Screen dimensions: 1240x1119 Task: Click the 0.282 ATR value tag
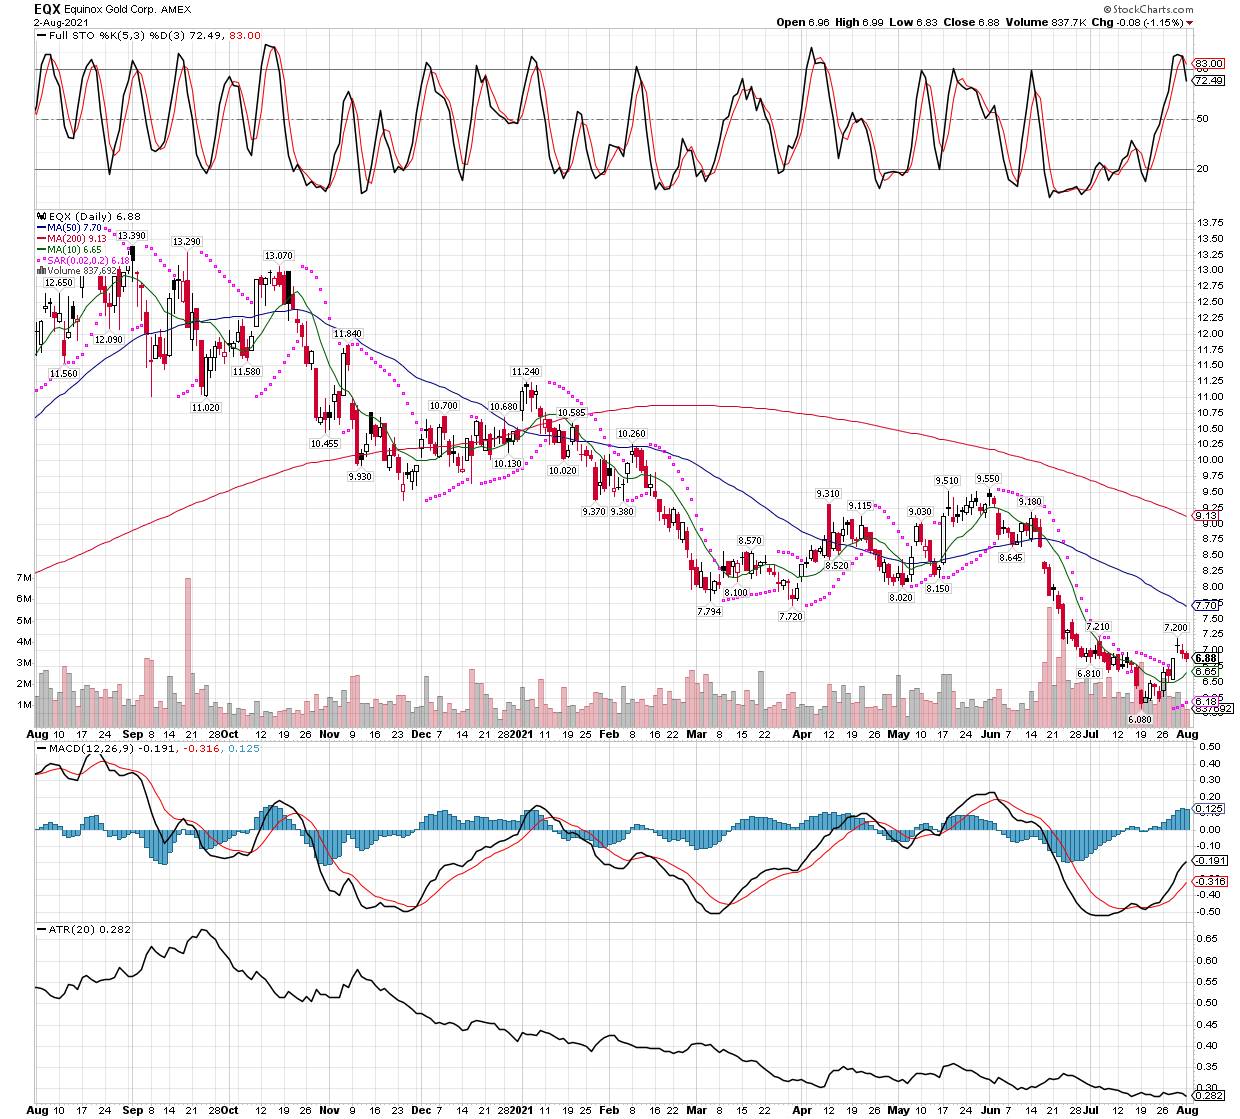(x=1210, y=1094)
